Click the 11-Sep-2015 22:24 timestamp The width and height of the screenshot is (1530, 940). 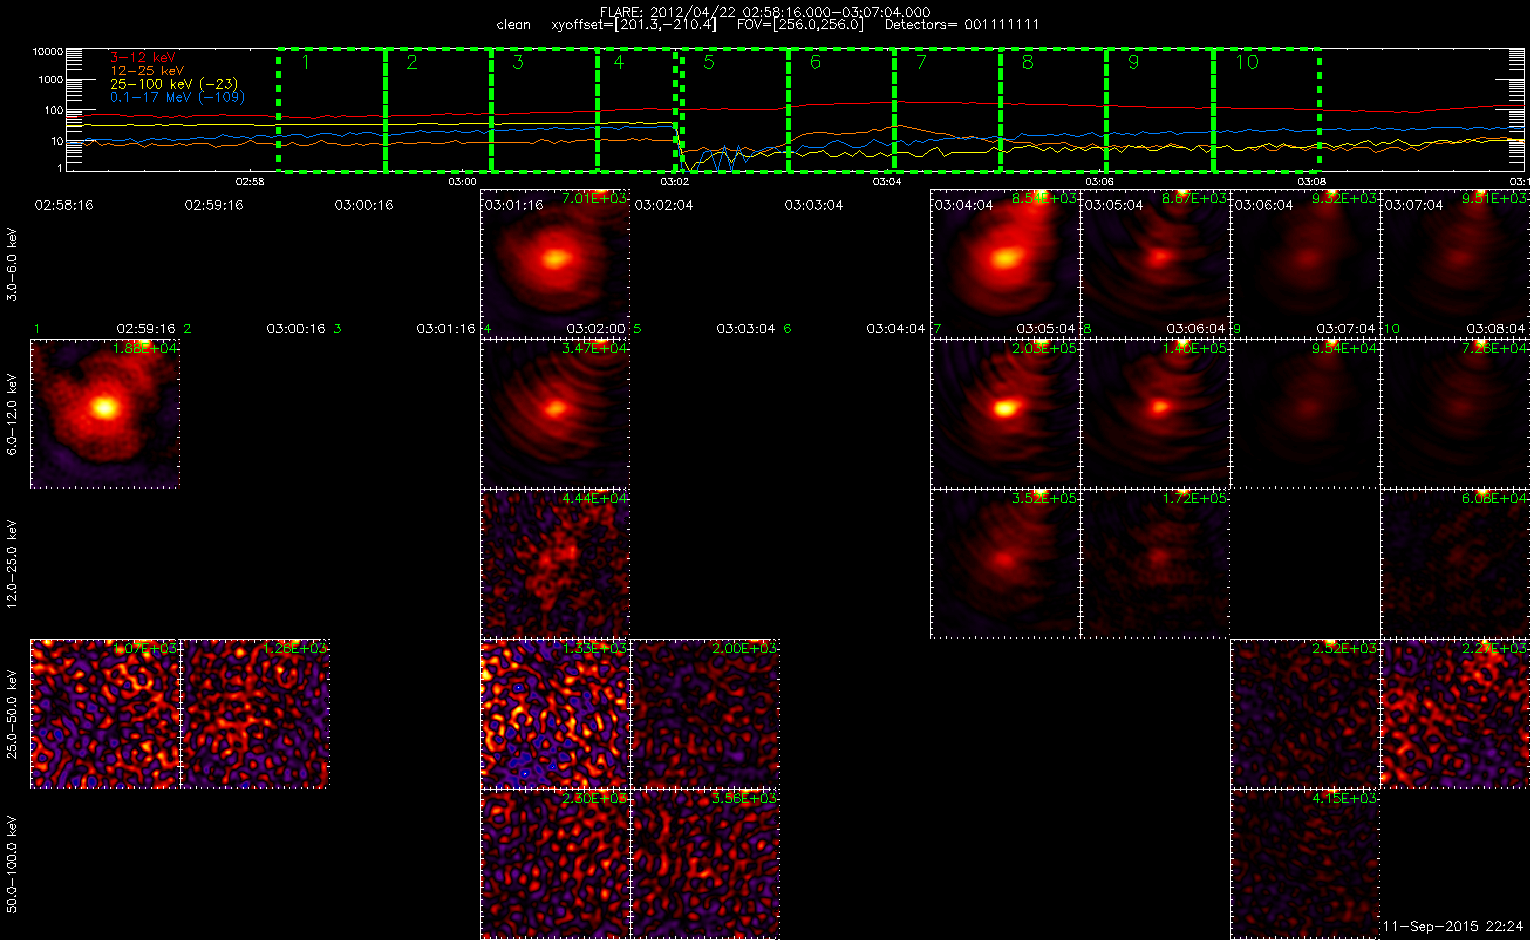click(x=1452, y=927)
